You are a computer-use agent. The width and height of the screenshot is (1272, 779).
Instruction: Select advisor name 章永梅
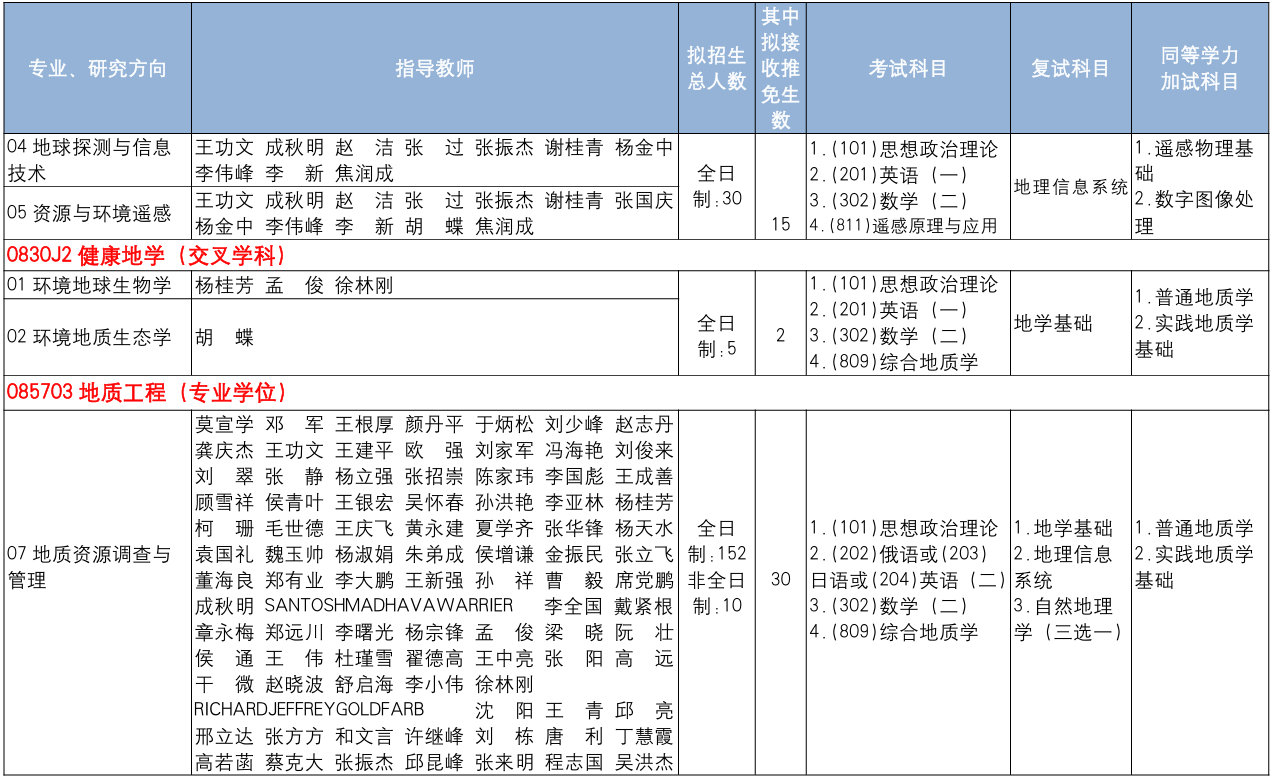tap(224, 632)
